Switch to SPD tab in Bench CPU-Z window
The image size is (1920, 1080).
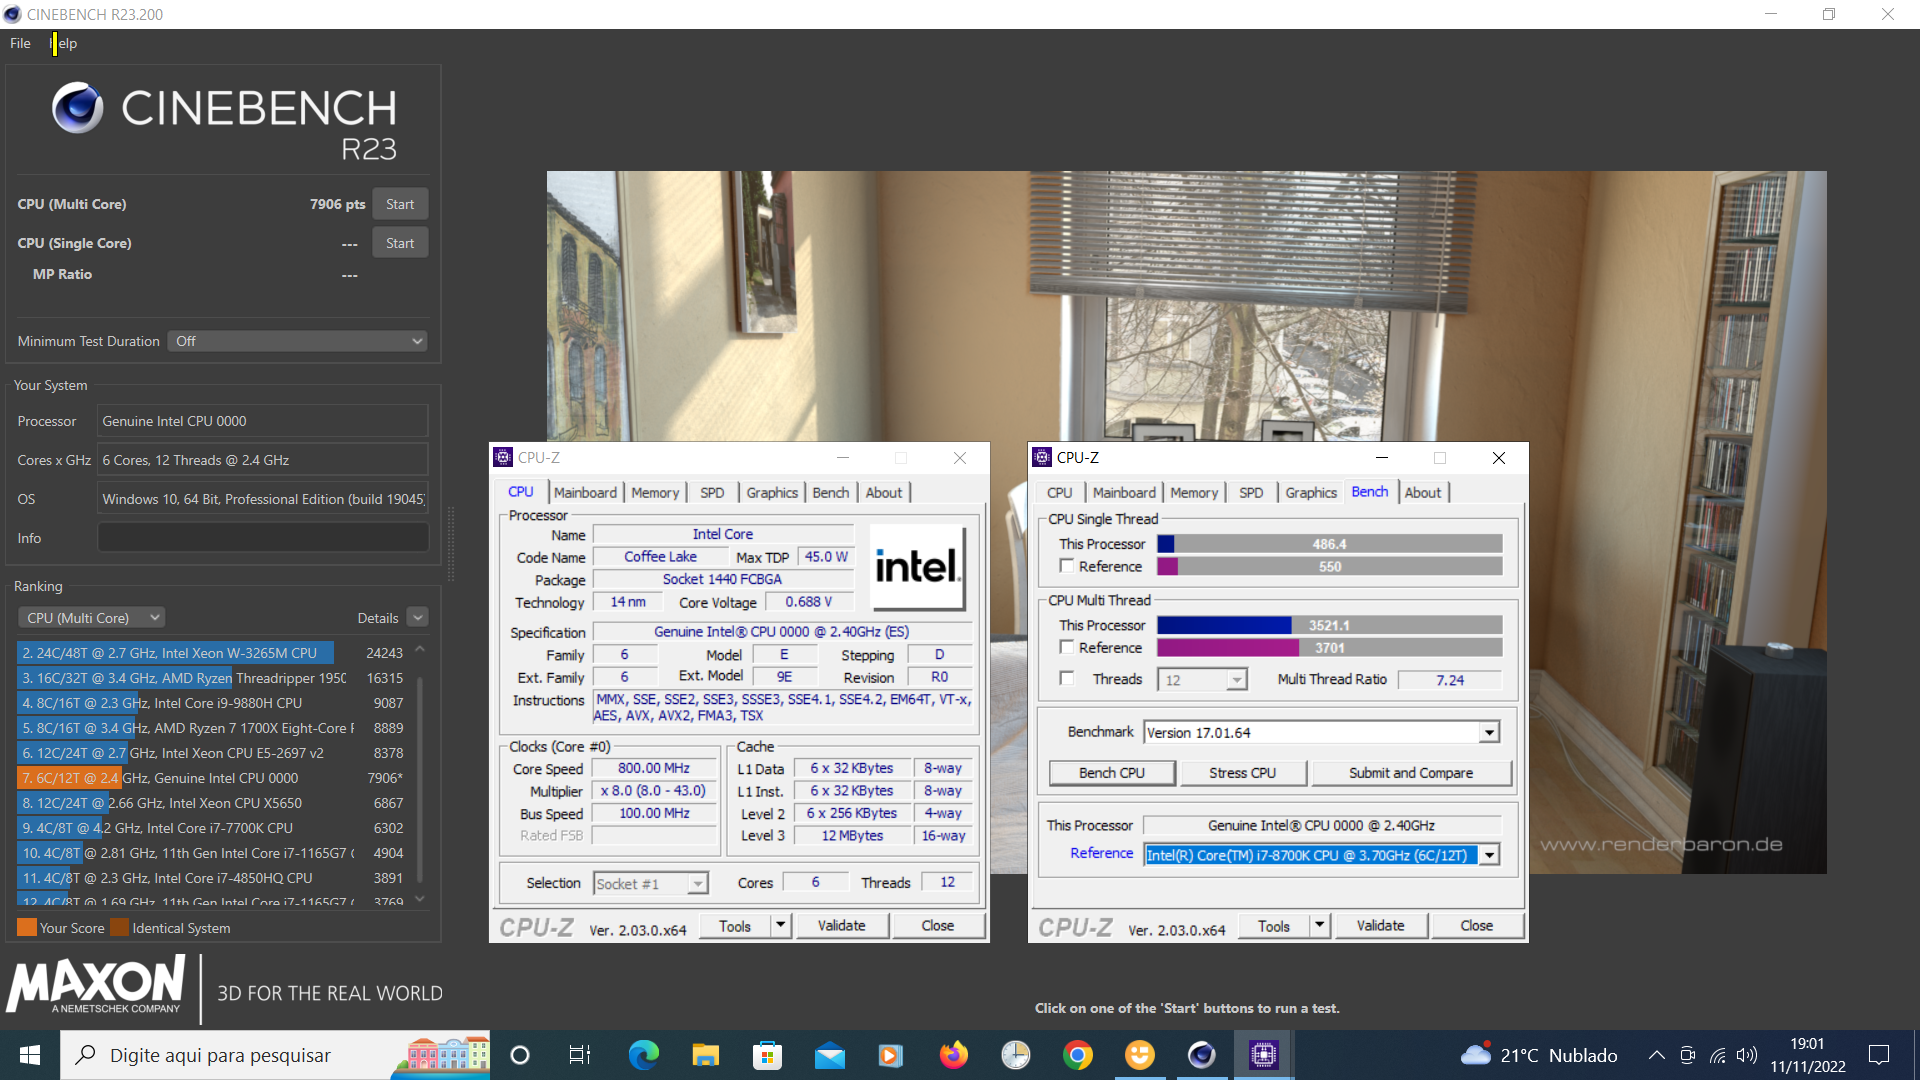(1251, 492)
